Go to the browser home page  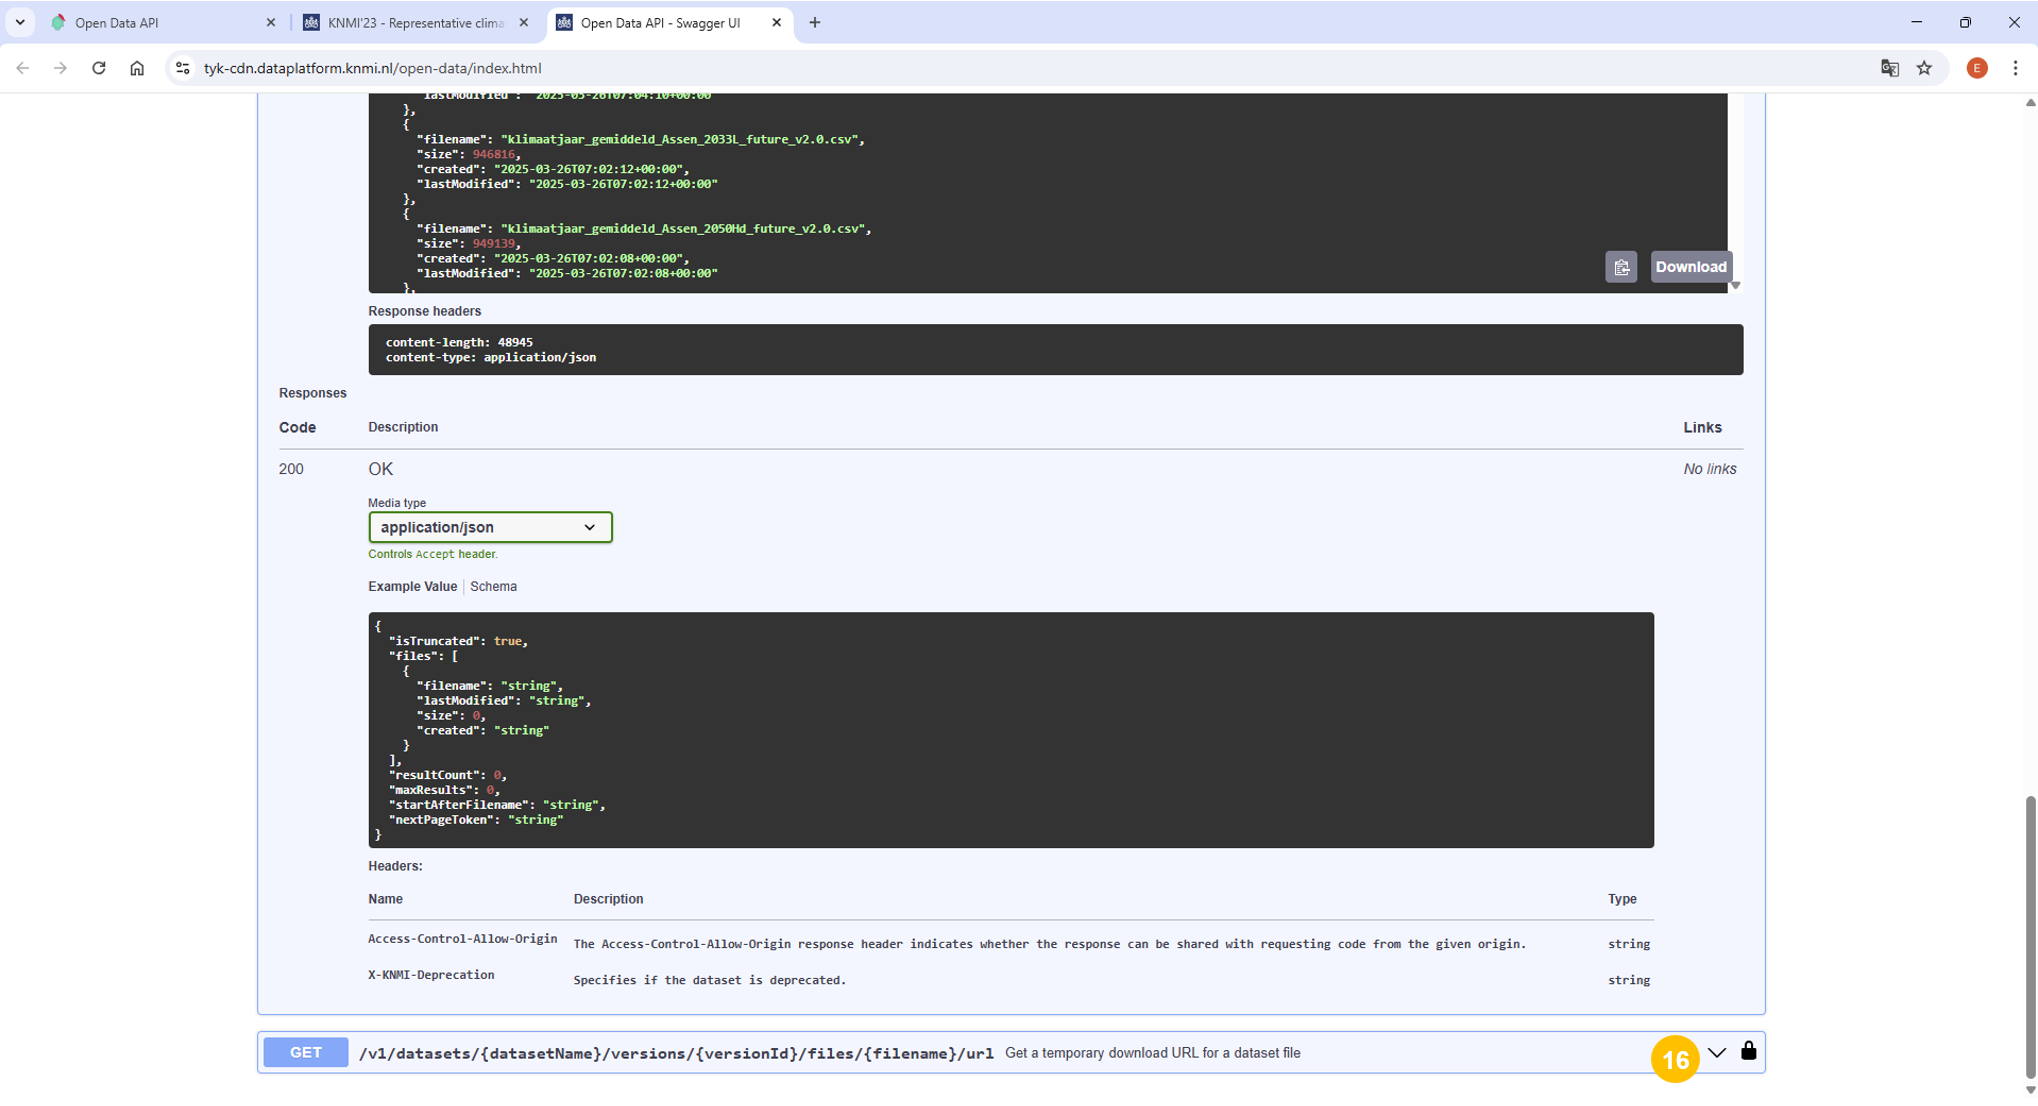(x=137, y=68)
